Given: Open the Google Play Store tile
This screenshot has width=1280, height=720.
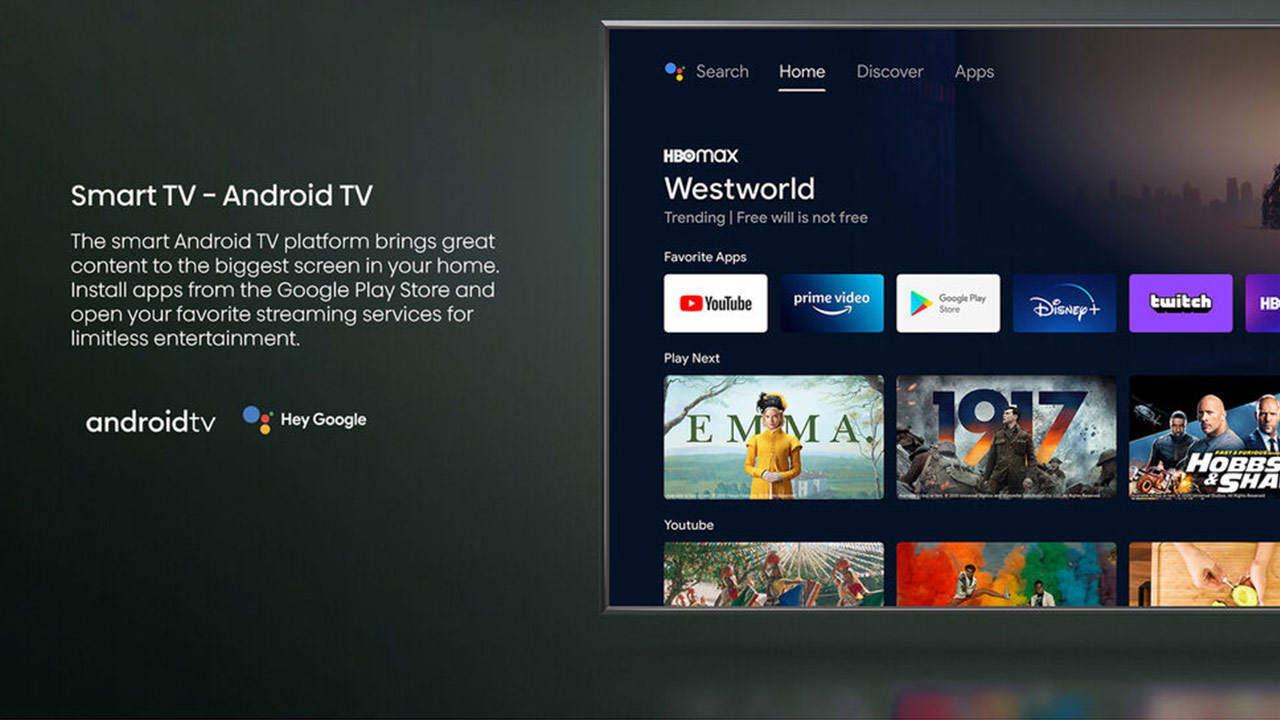Looking at the screenshot, I should click(x=947, y=303).
